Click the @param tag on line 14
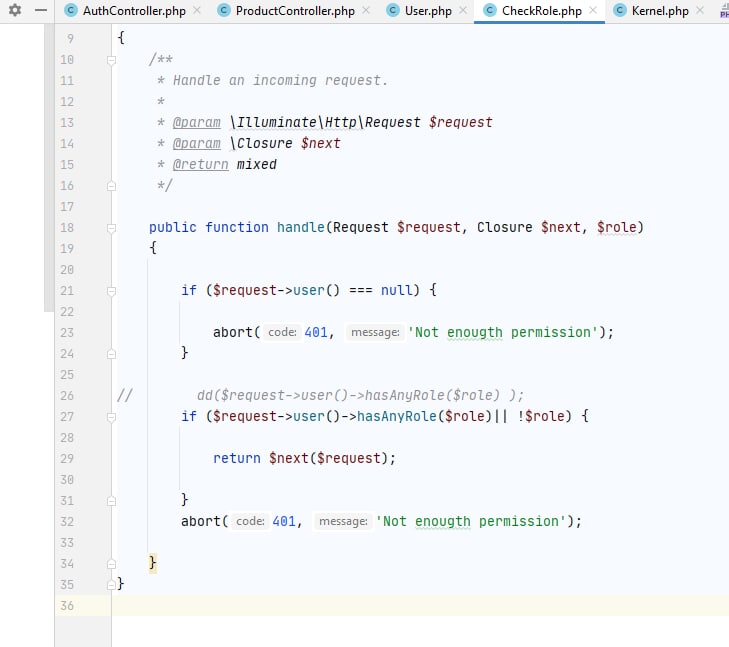Screen dimensions: 729x647 (197, 143)
